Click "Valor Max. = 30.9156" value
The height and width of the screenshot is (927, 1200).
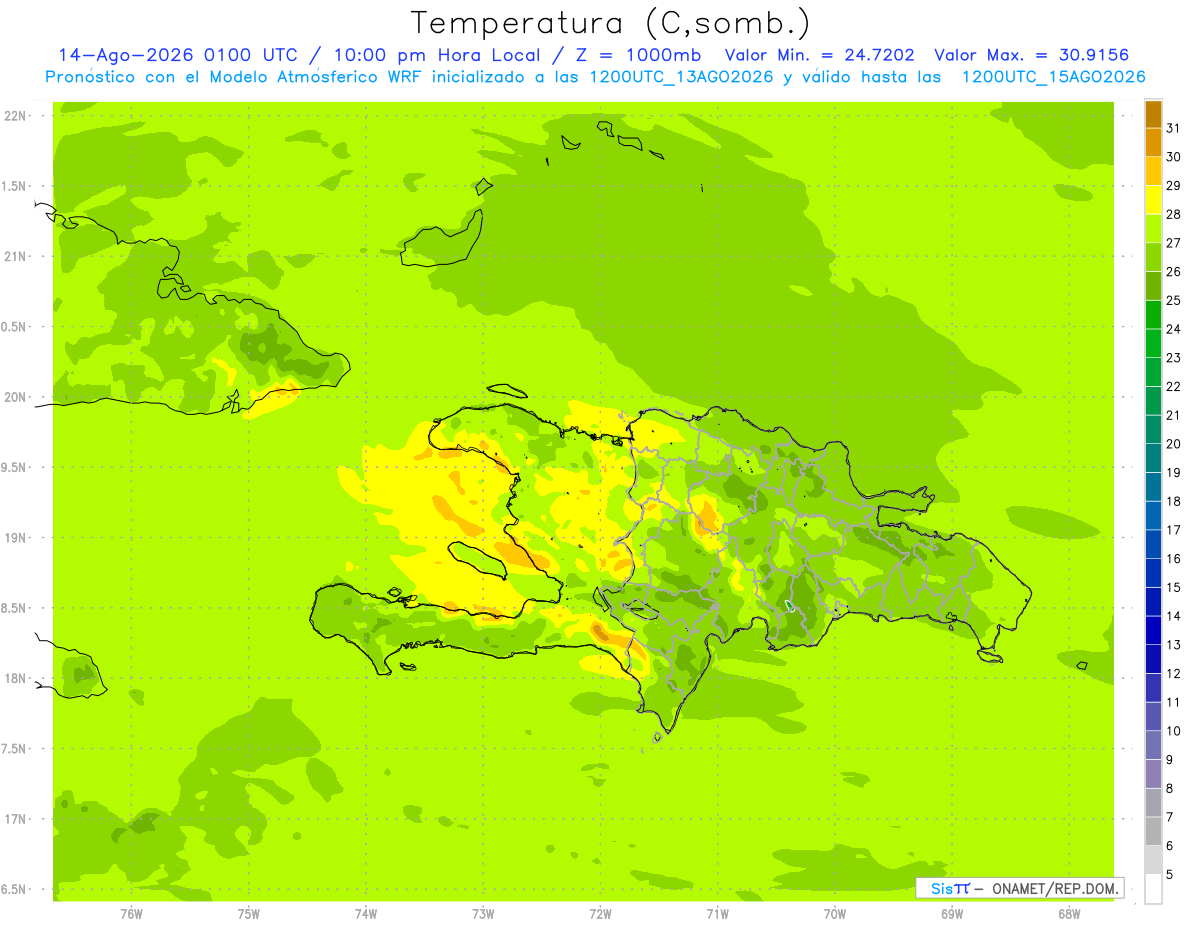tap(1031, 55)
